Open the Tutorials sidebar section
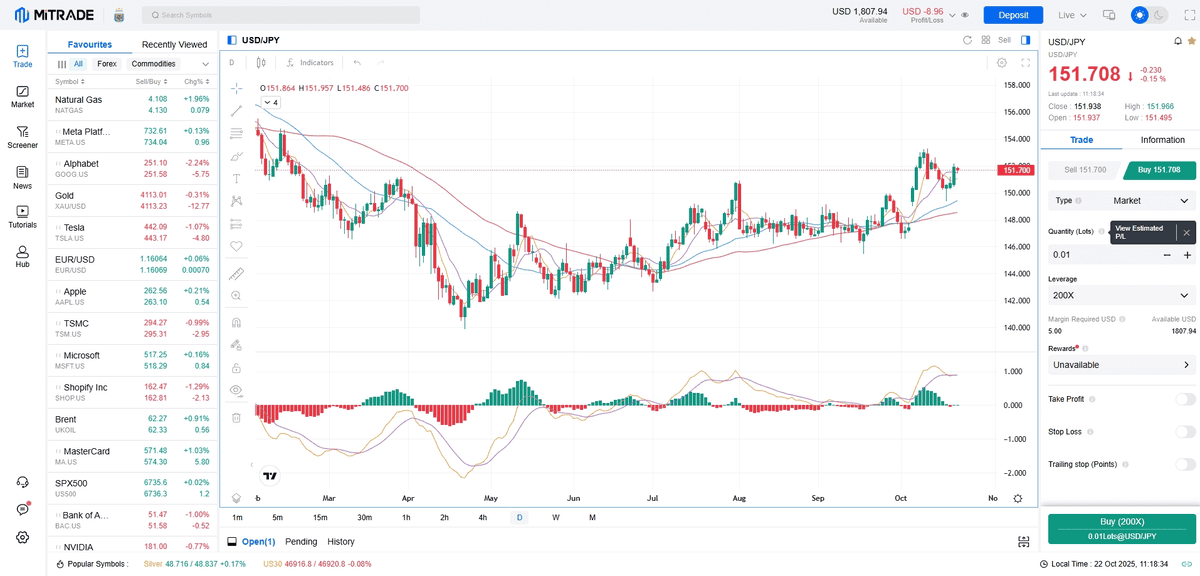The width and height of the screenshot is (1200, 576). pyautogui.click(x=22, y=217)
